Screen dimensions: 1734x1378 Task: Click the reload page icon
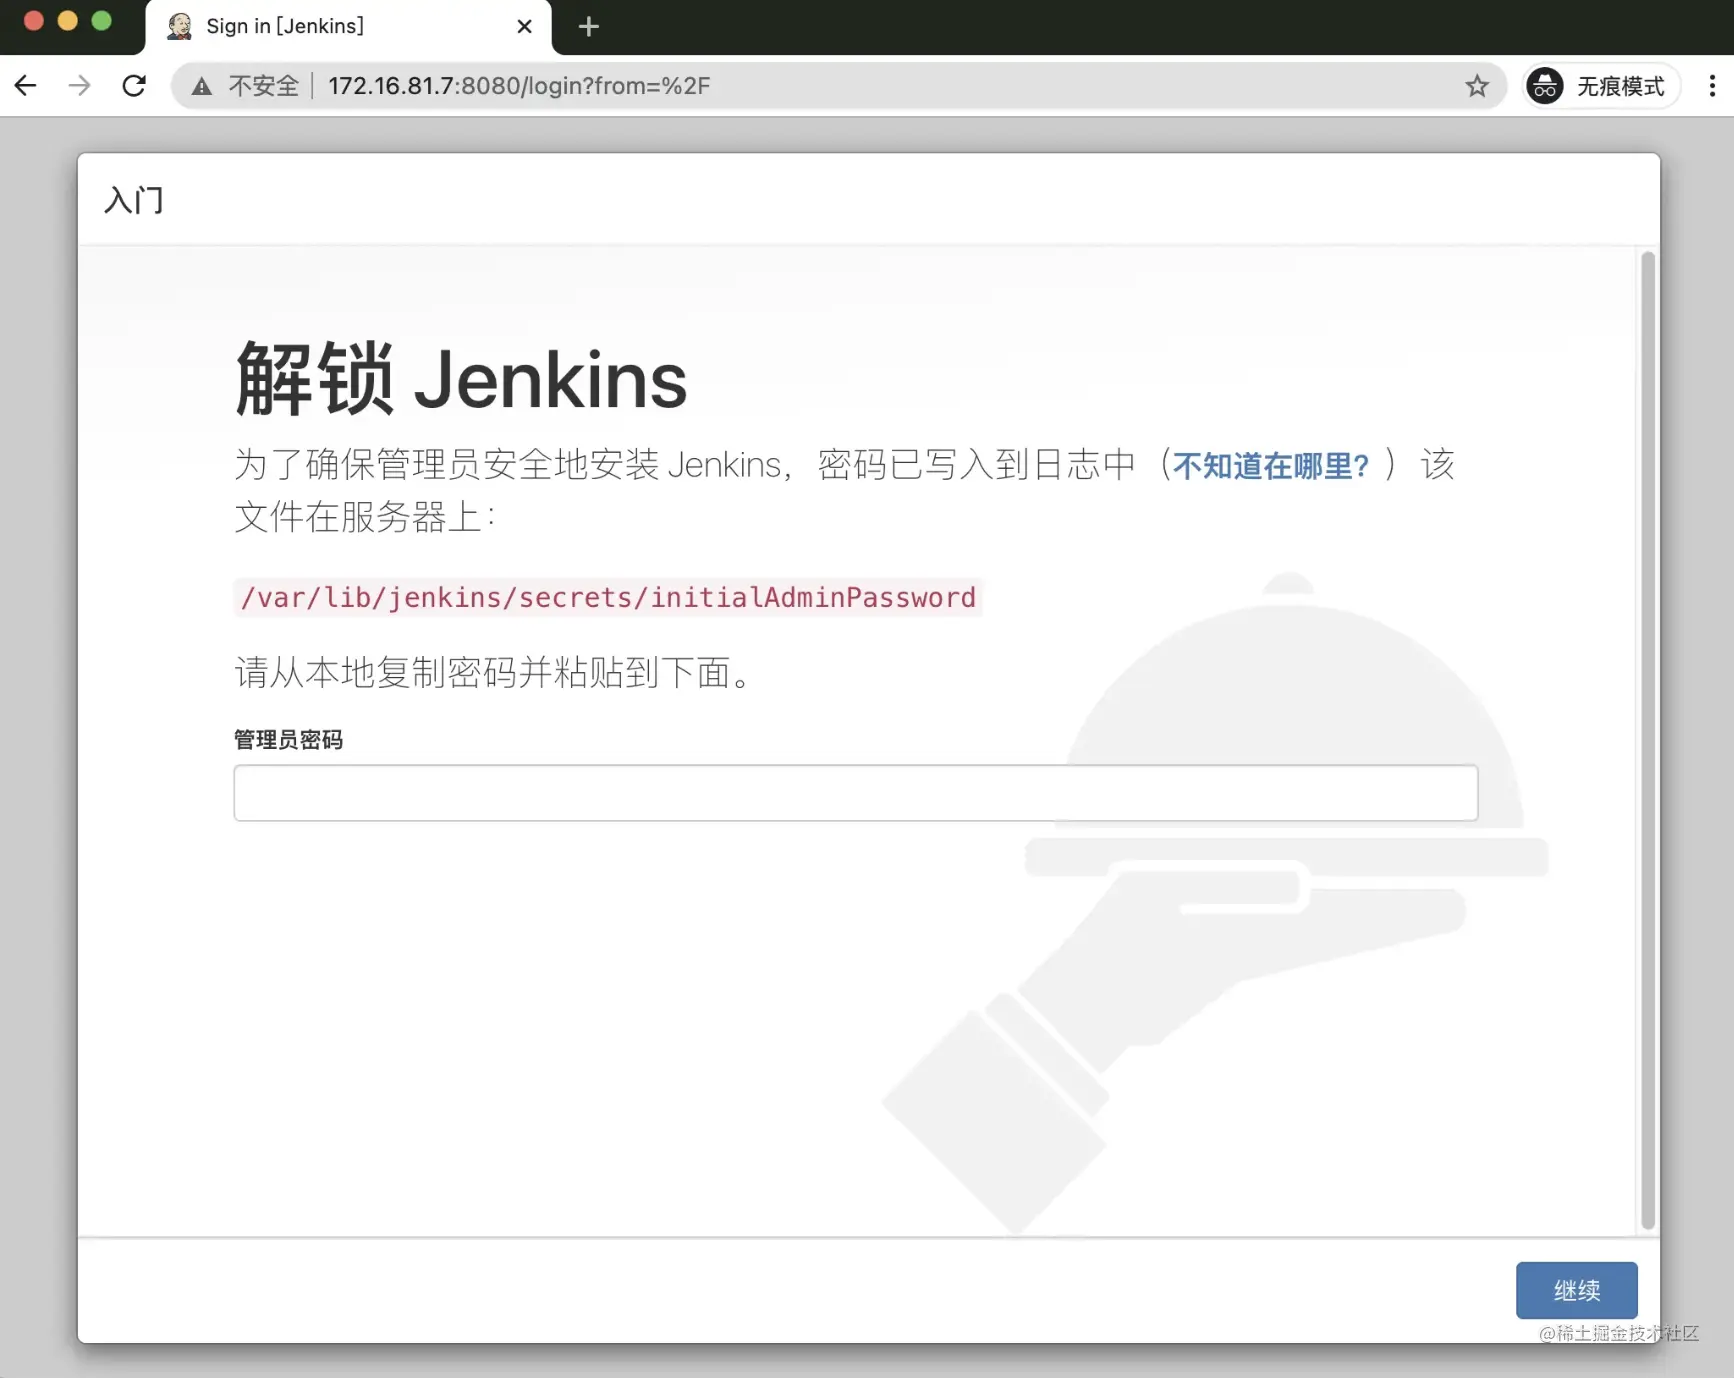tap(133, 86)
